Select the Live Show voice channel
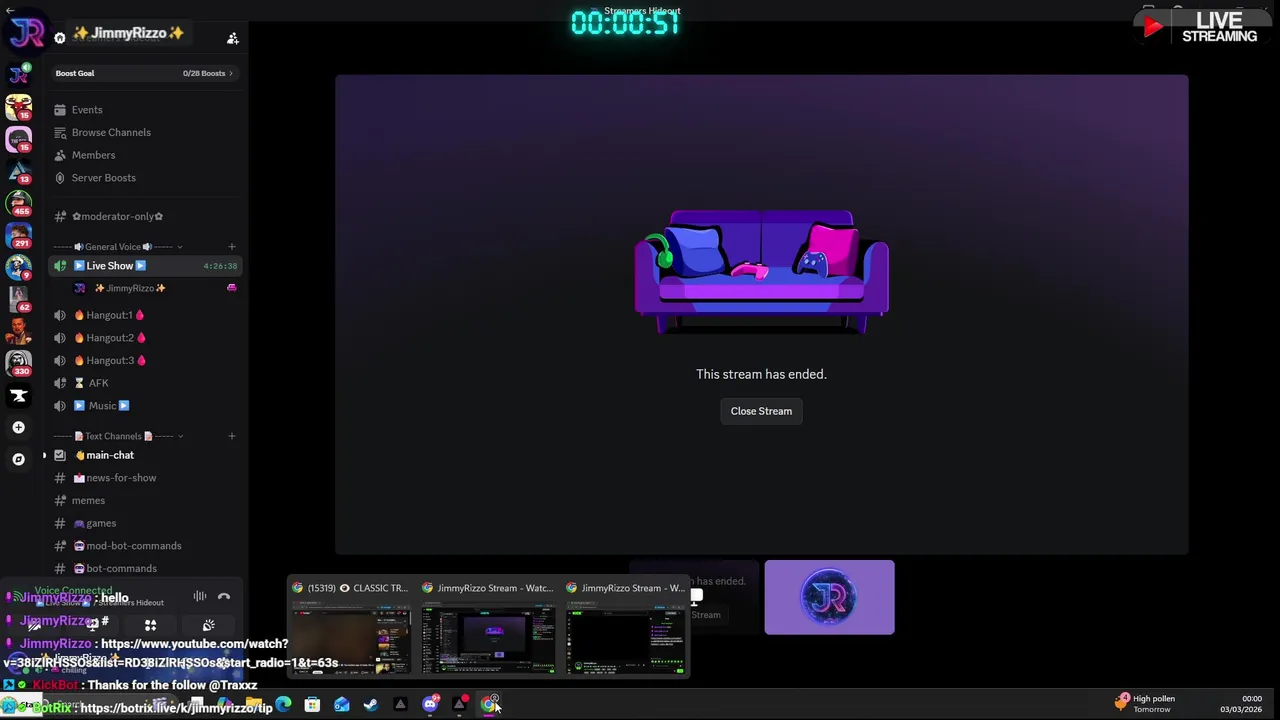1280x720 pixels. coord(144,266)
